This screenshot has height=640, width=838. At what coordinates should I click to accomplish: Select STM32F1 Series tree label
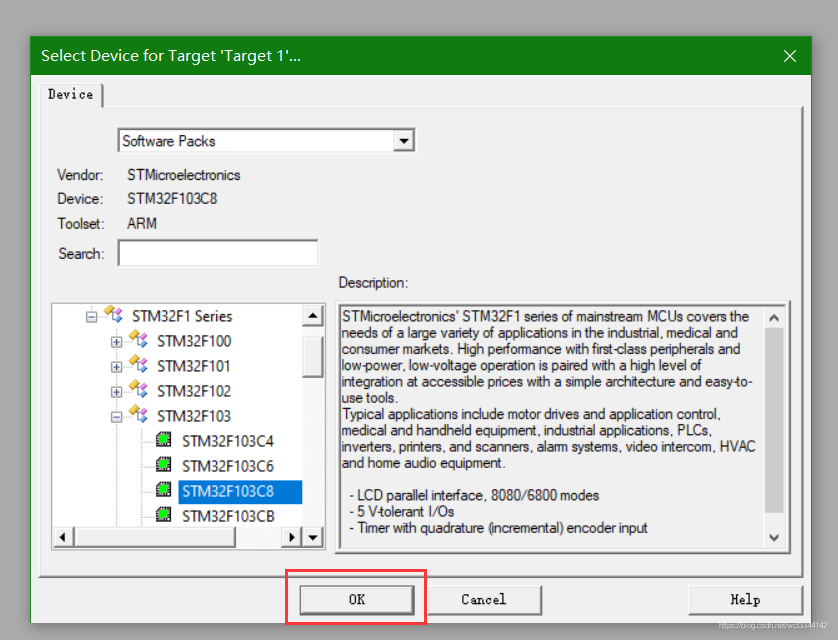point(182,316)
